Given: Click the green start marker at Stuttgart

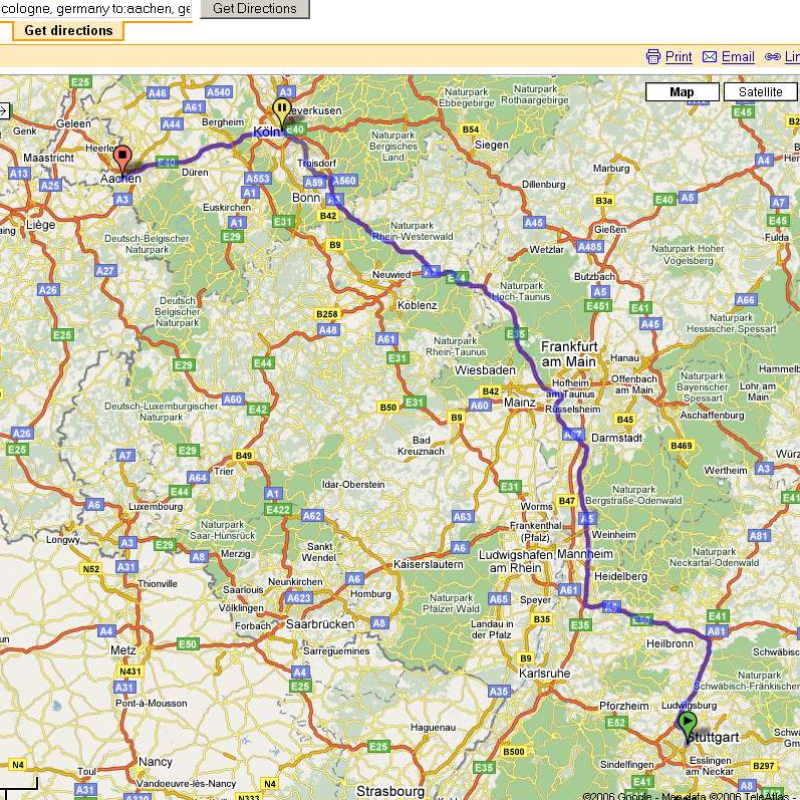Looking at the screenshot, I should 687,722.
